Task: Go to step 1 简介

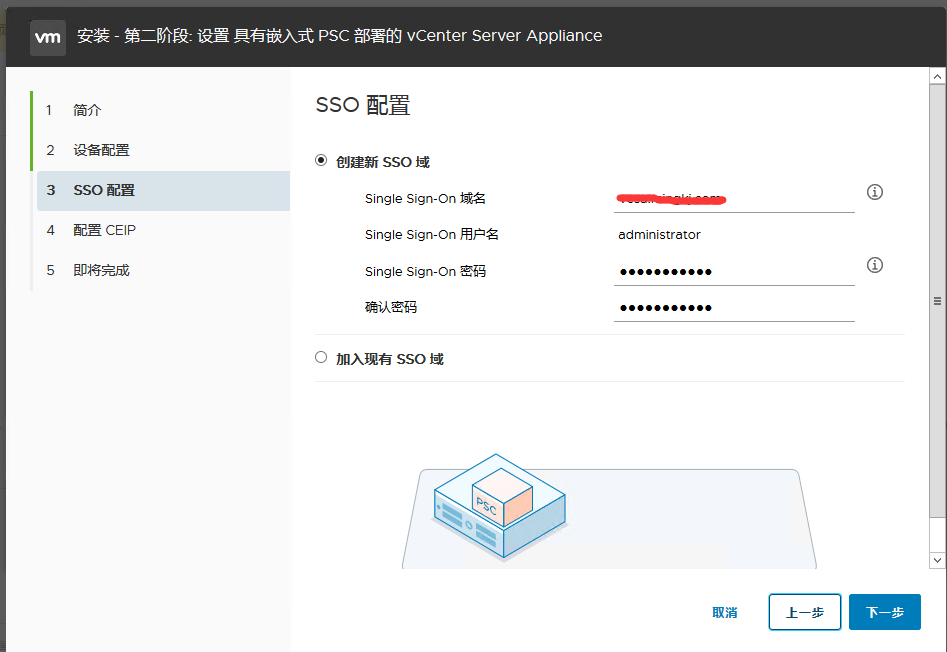Action: [x=163, y=110]
